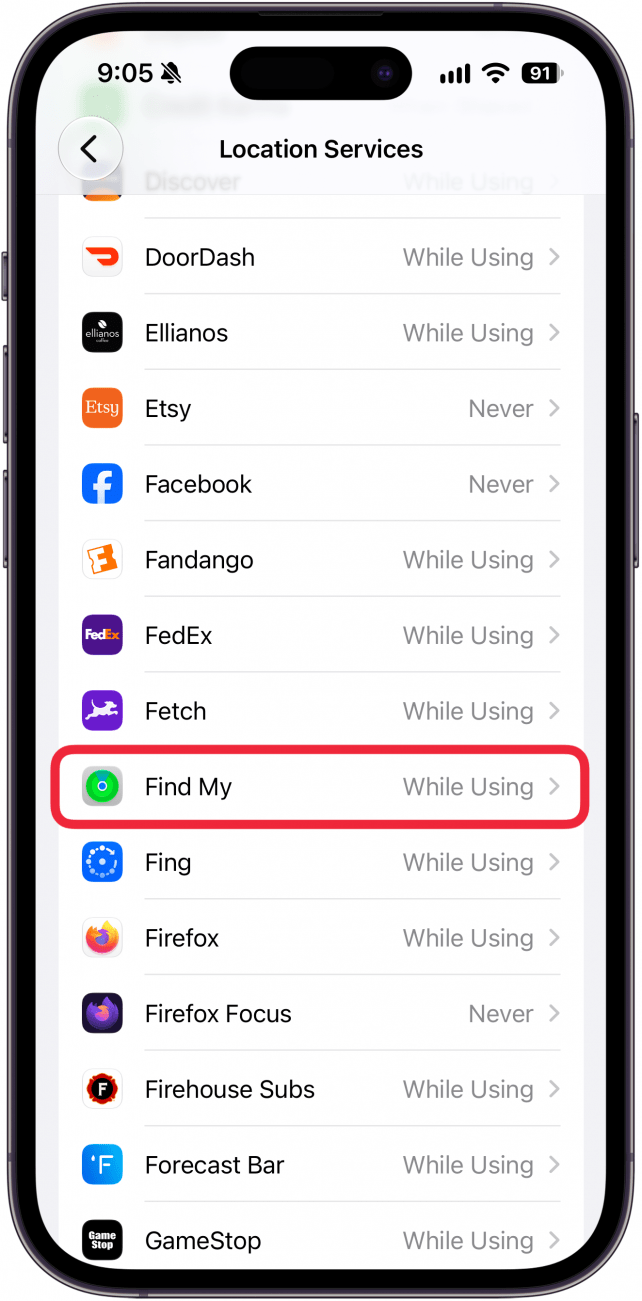The height and width of the screenshot is (1301, 642).
Task: Tap the DoorDash app icon
Action: tap(102, 257)
